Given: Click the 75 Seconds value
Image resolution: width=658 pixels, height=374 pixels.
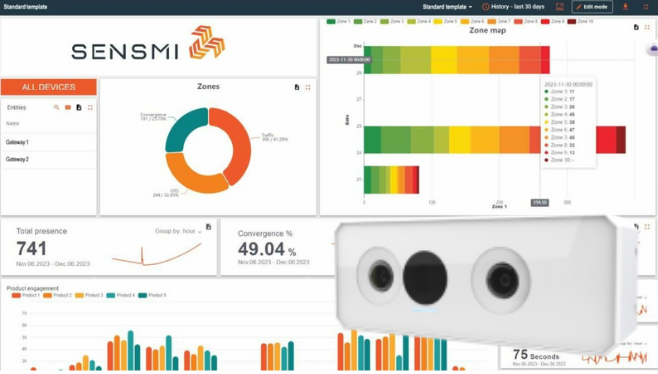Looking at the screenshot, I should click(x=536, y=355).
